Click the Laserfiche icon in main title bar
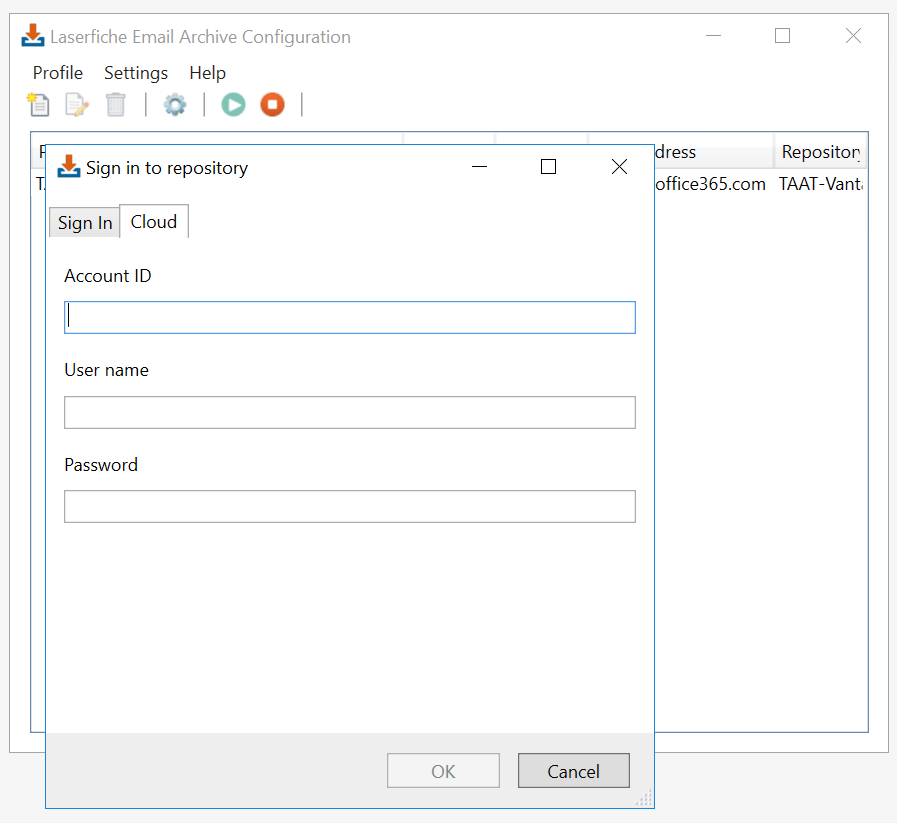Image resolution: width=897 pixels, height=823 pixels. point(33,35)
